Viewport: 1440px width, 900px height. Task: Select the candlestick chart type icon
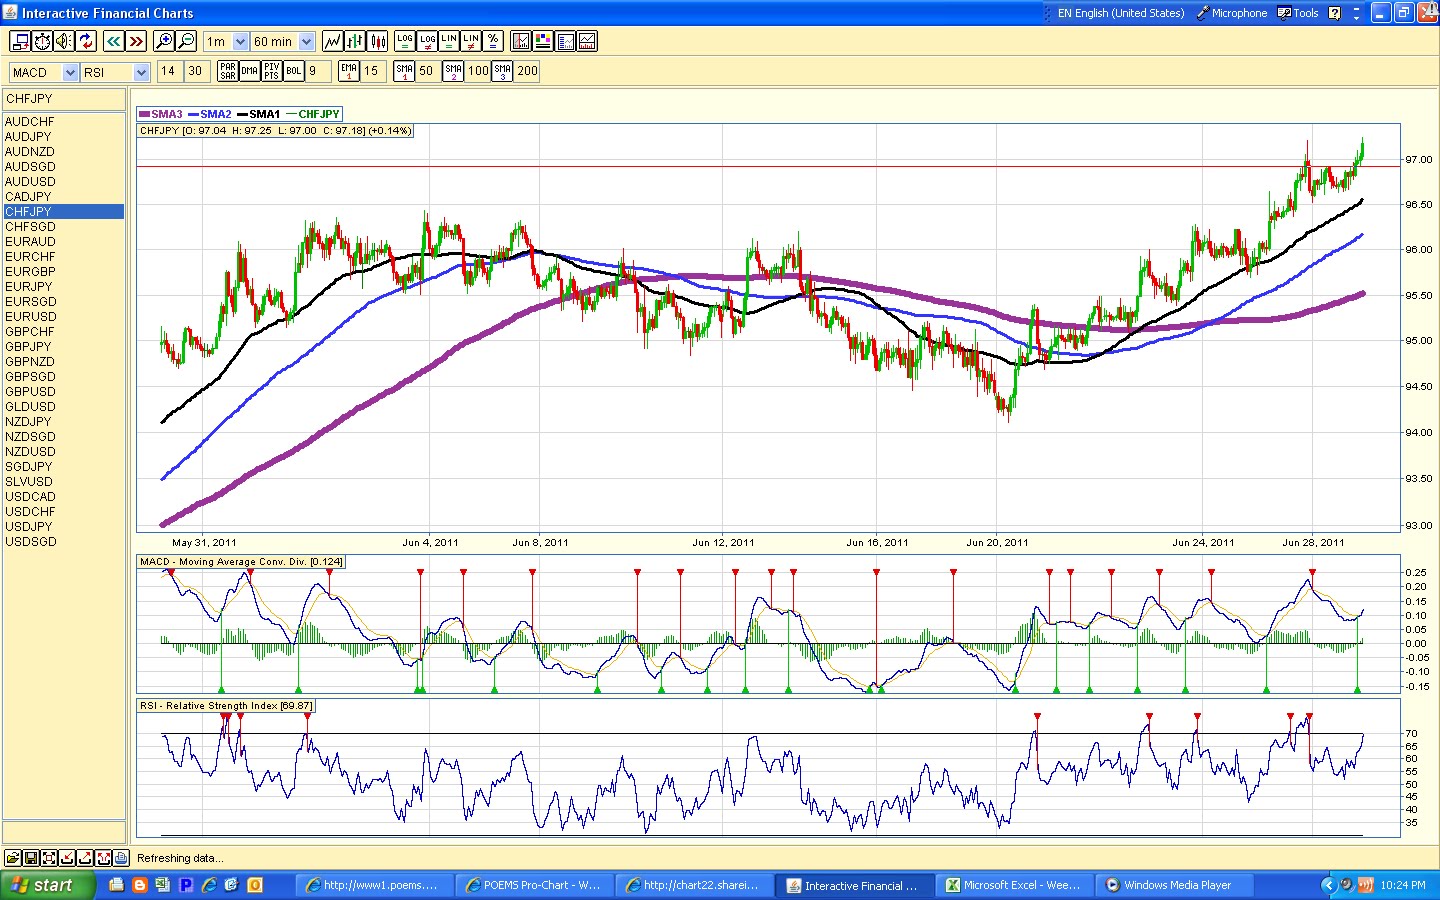point(378,41)
